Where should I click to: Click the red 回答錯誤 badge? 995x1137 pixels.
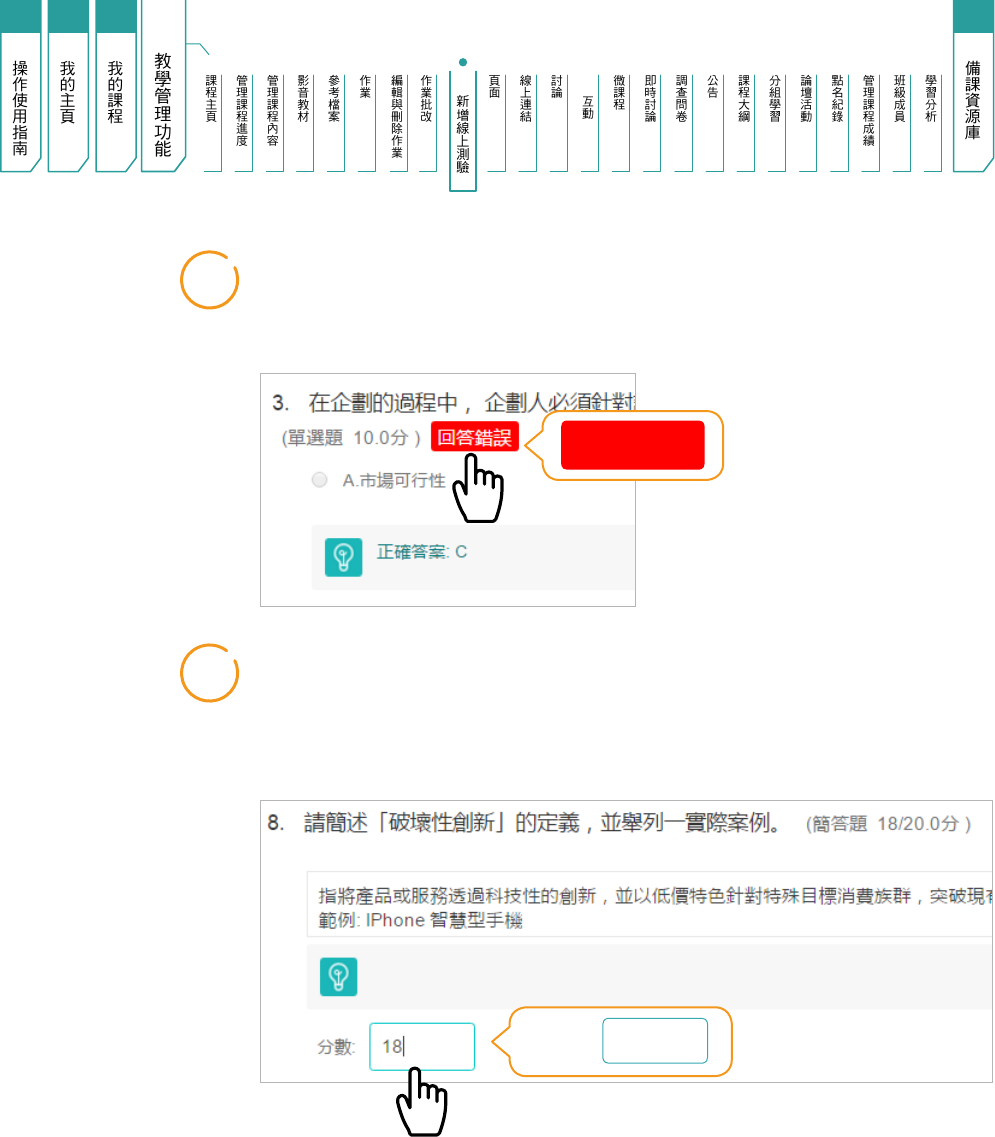pos(475,437)
